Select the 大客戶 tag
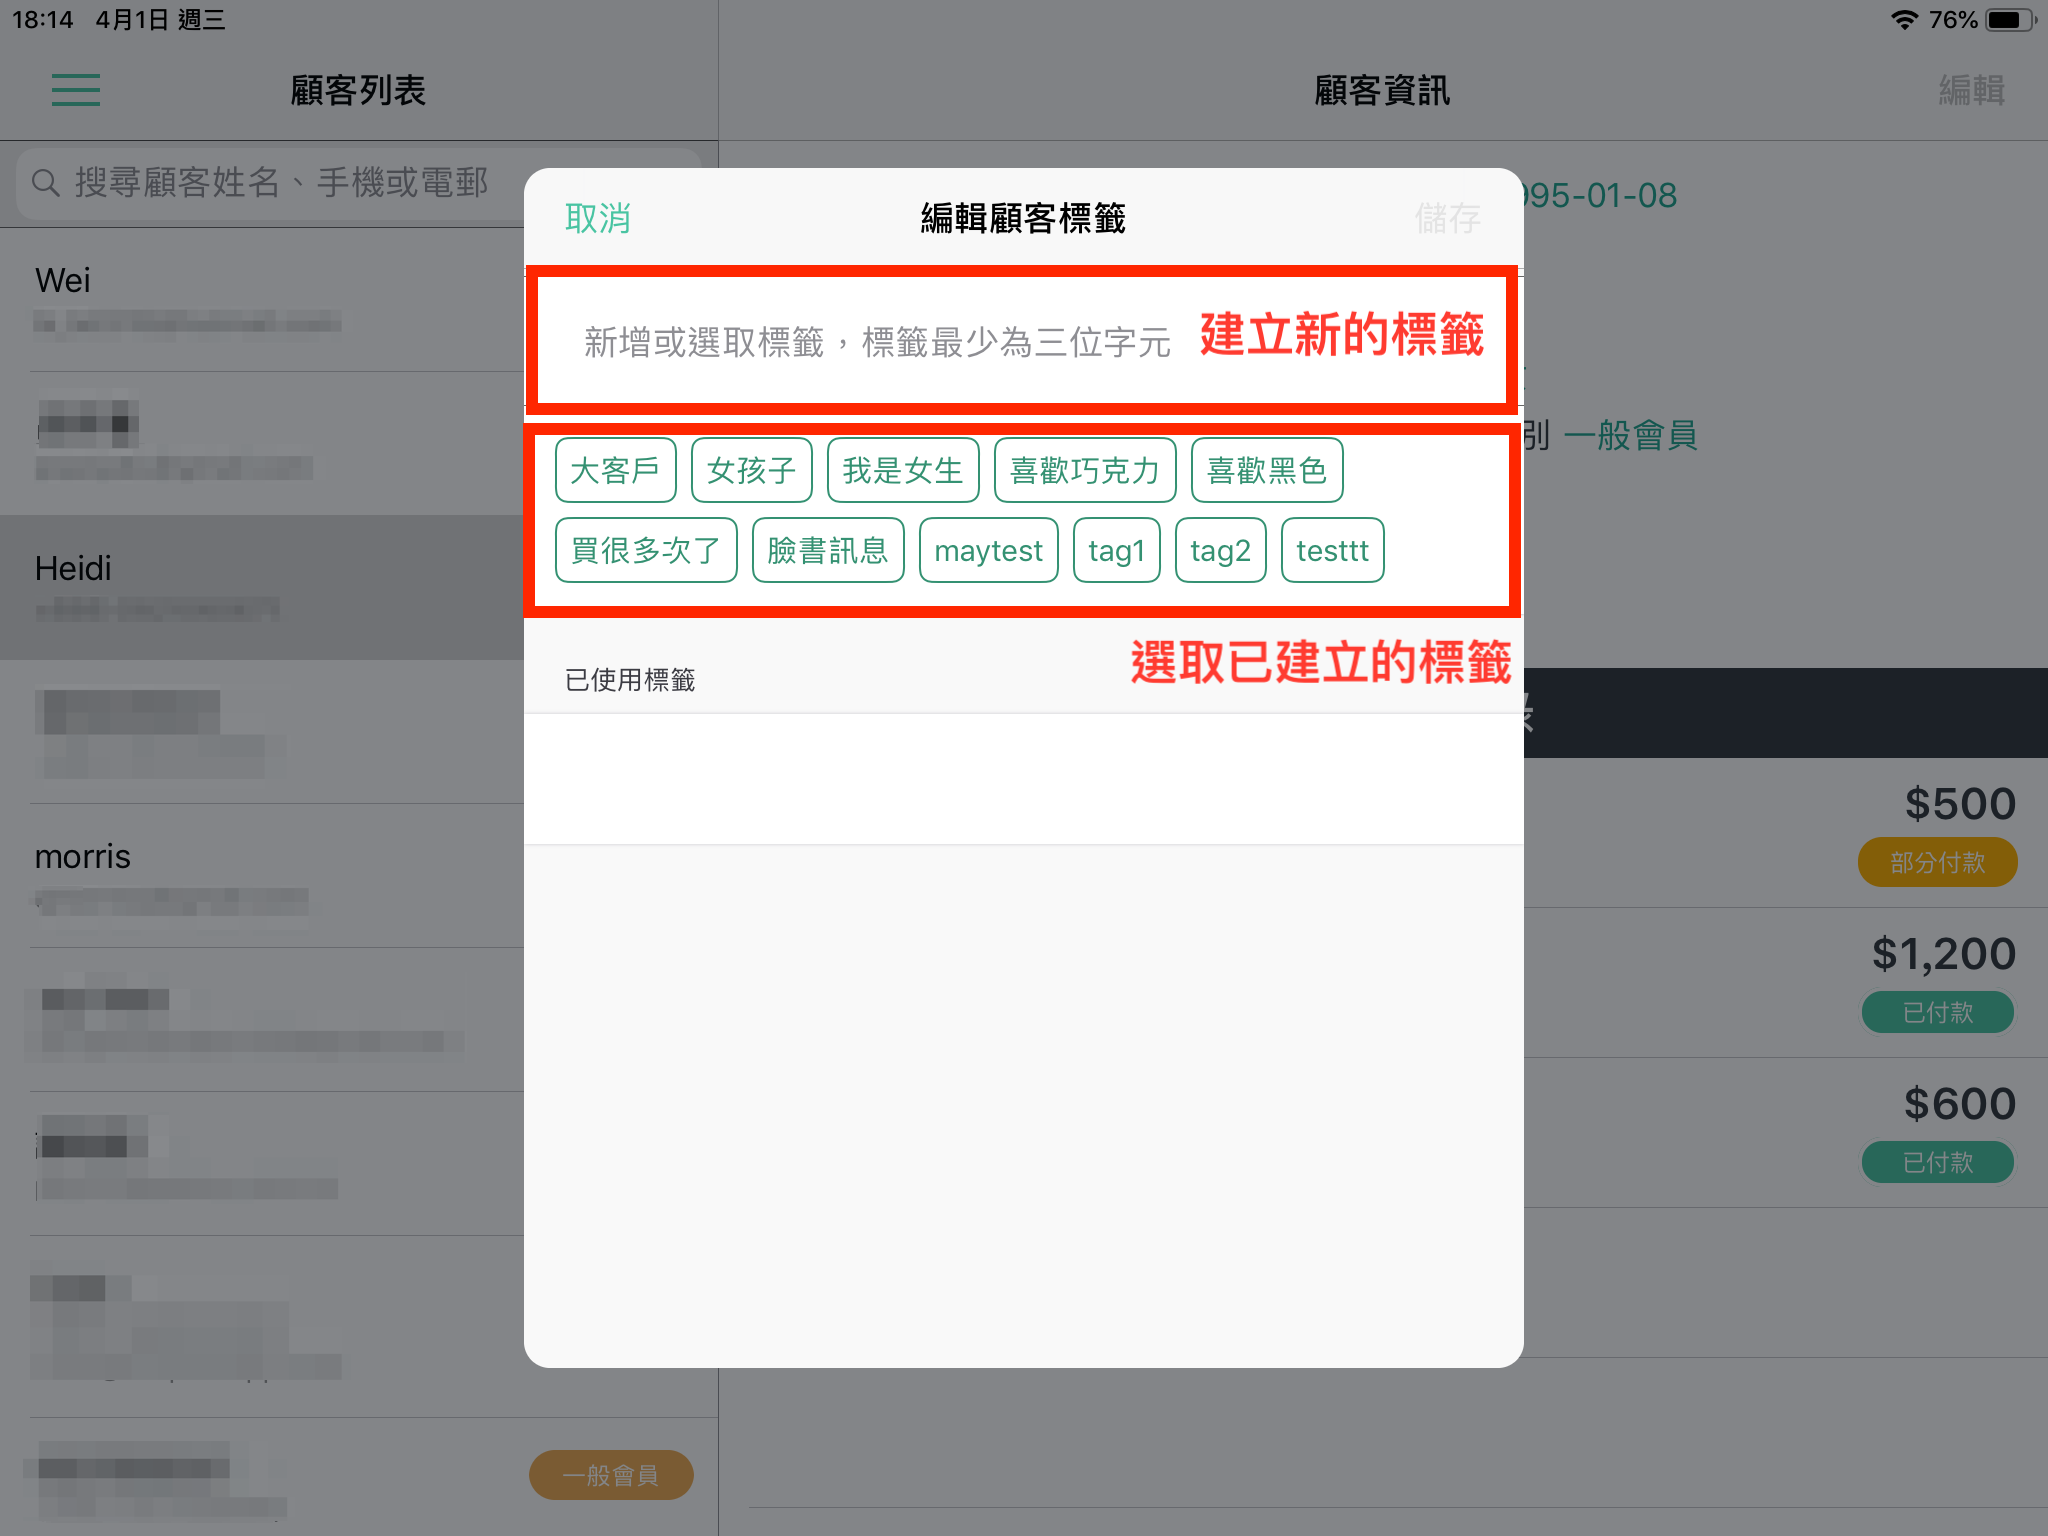The width and height of the screenshot is (2048, 1536). point(615,470)
